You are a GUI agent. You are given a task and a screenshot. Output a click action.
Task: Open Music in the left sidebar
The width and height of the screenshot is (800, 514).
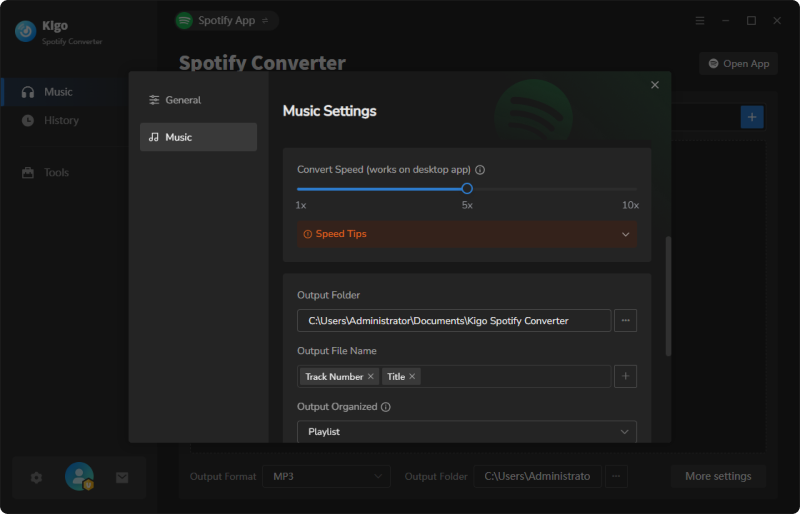click(66, 92)
